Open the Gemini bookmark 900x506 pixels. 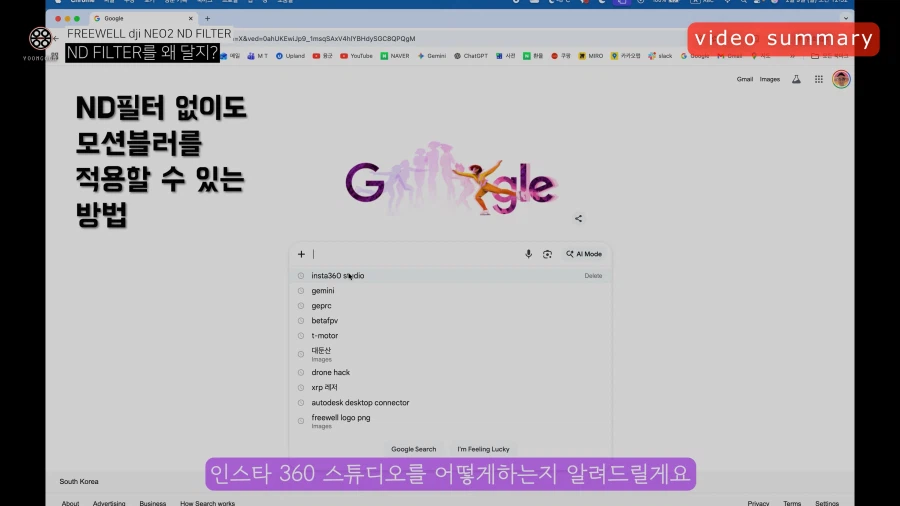coord(432,56)
